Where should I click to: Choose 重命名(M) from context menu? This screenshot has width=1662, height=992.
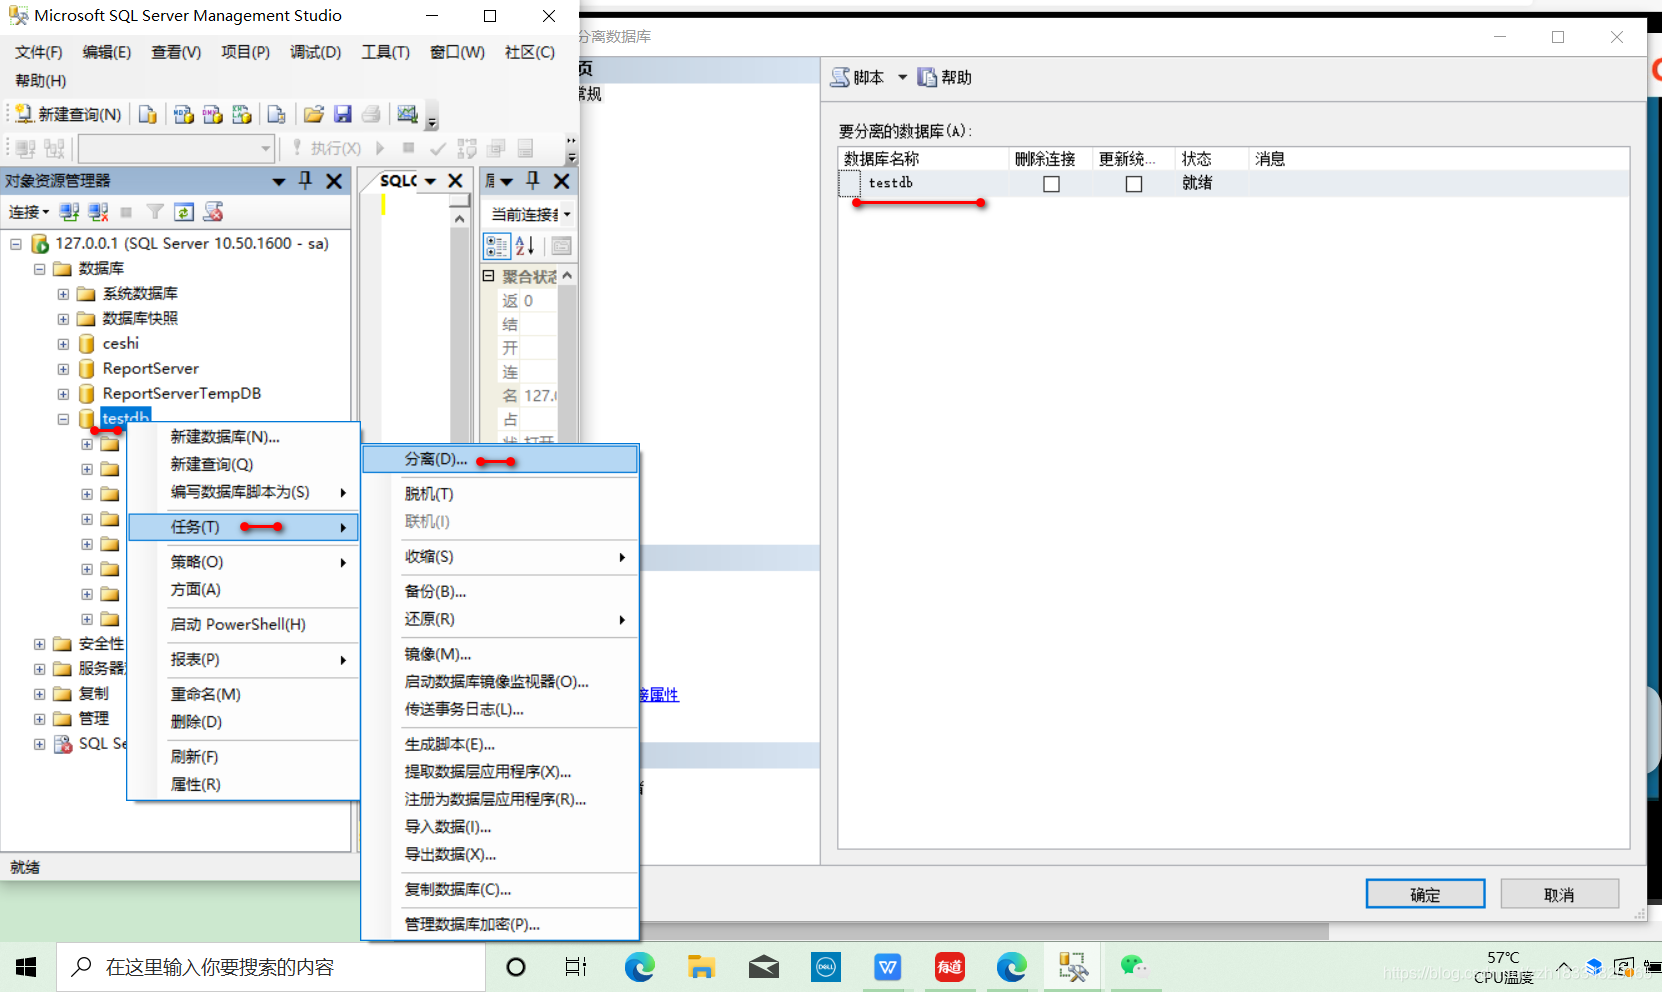pos(244,694)
